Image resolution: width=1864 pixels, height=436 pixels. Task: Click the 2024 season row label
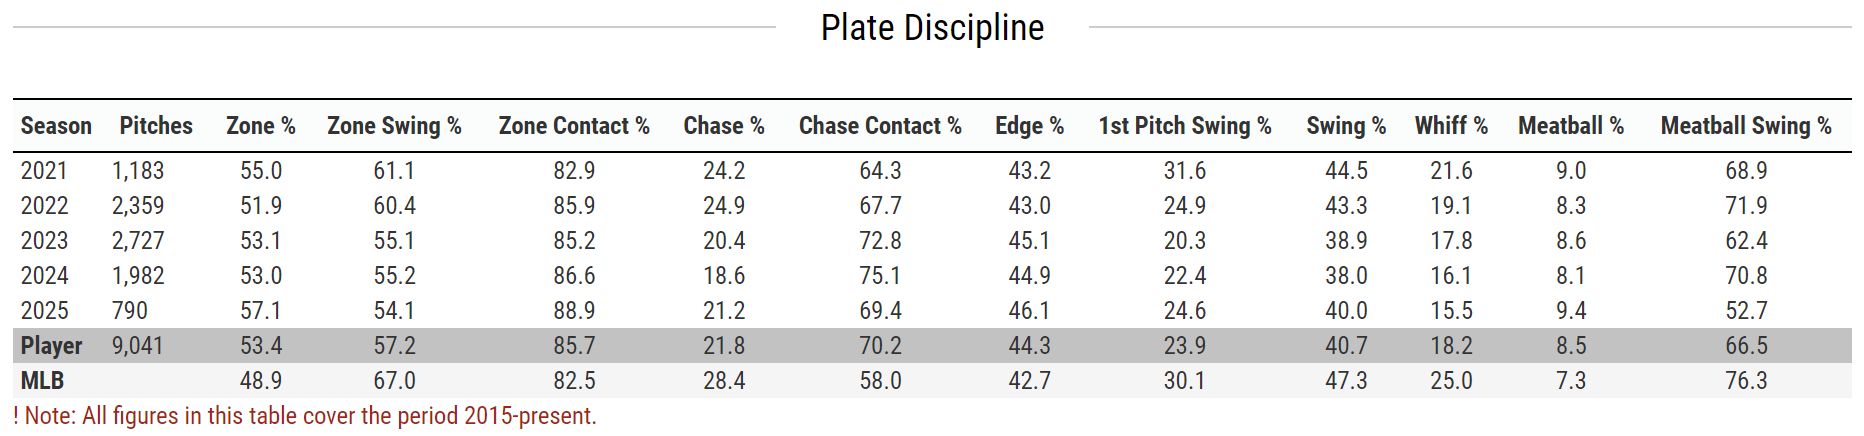tap(45, 276)
